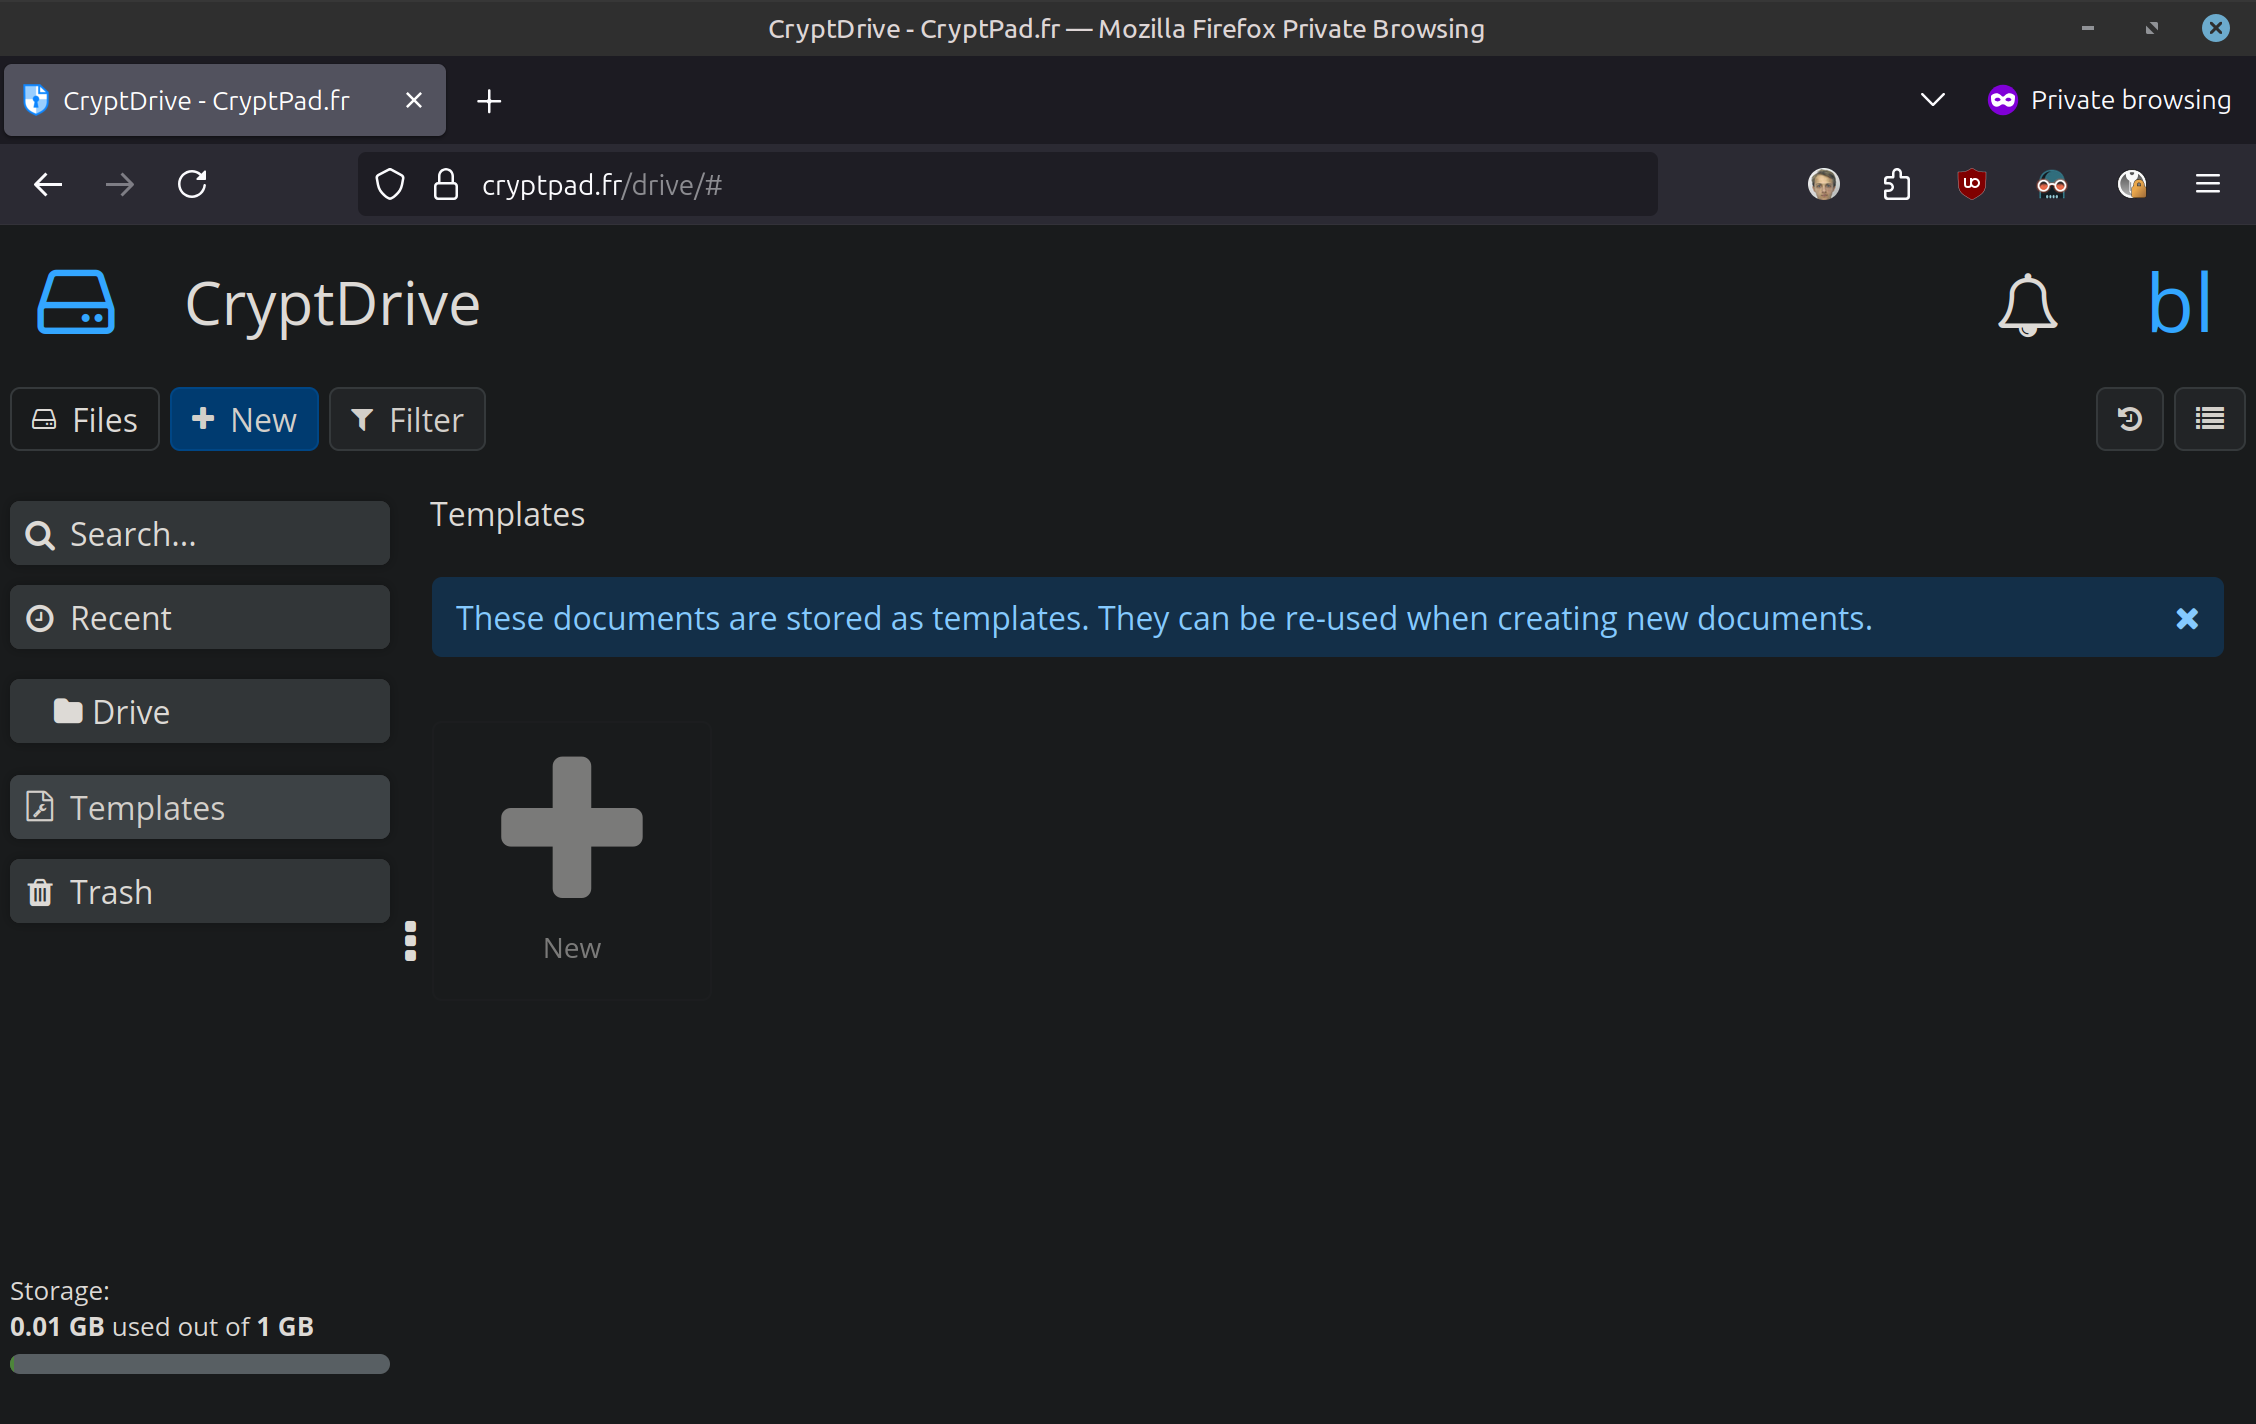The image size is (2256, 1424).
Task: Click the storage usage progress bar
Action: tap(200, 1364)
